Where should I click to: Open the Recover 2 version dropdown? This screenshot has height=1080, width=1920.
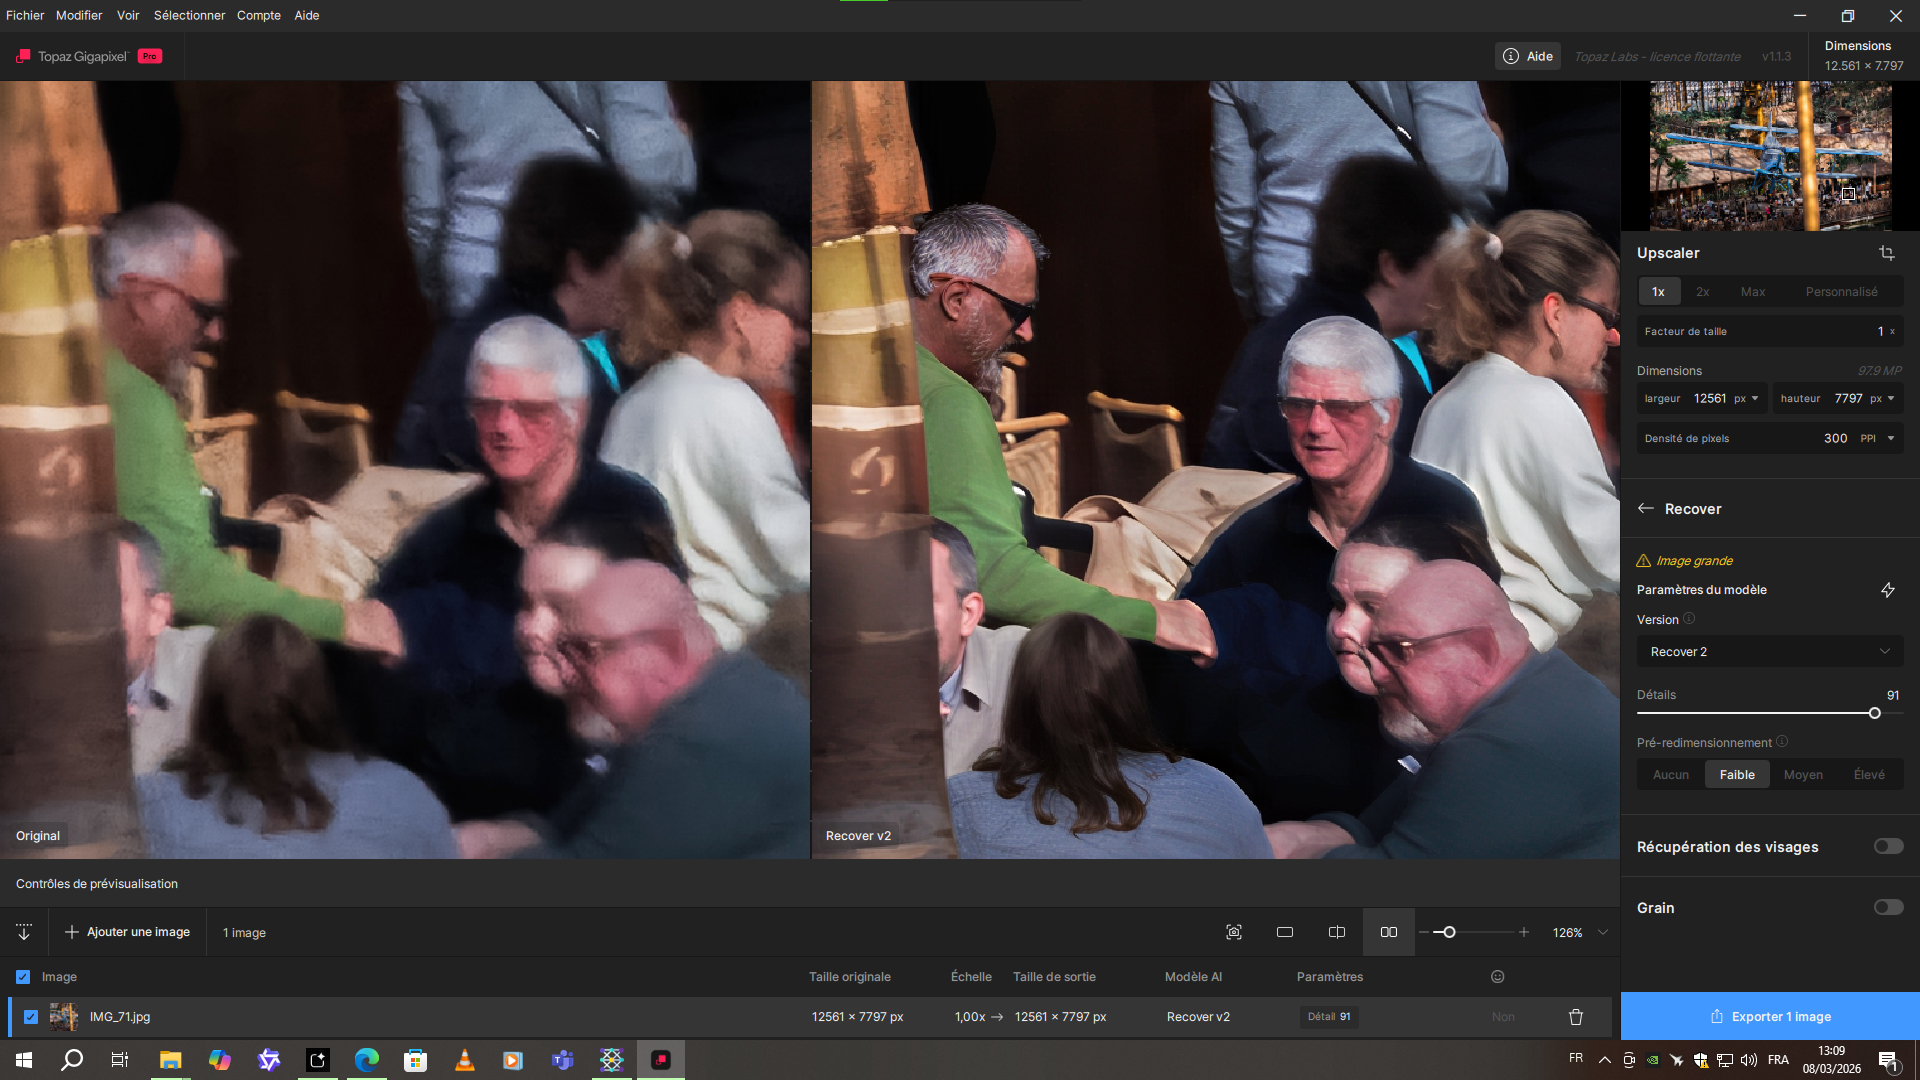click(x=1770, y=652)
